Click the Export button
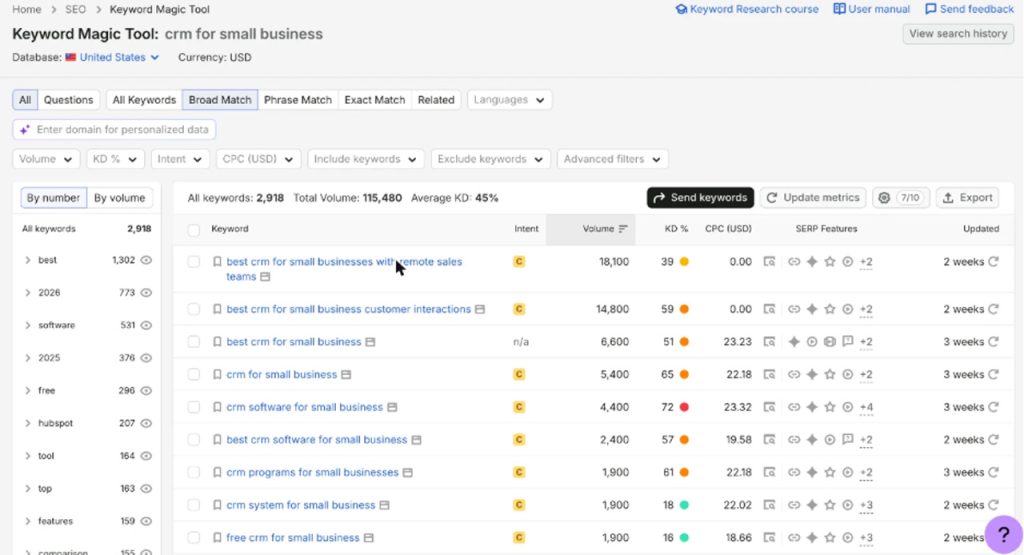The width and height of the screenshot is (1024, 555). (x=968, y=197)
